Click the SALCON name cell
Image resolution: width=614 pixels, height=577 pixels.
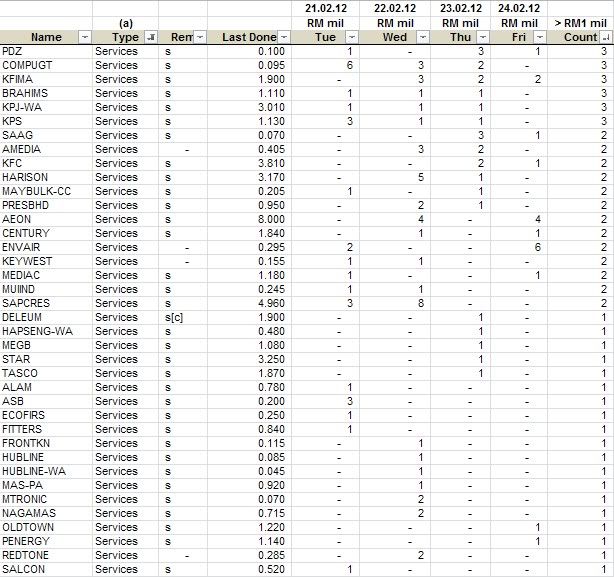coord(46,569)
